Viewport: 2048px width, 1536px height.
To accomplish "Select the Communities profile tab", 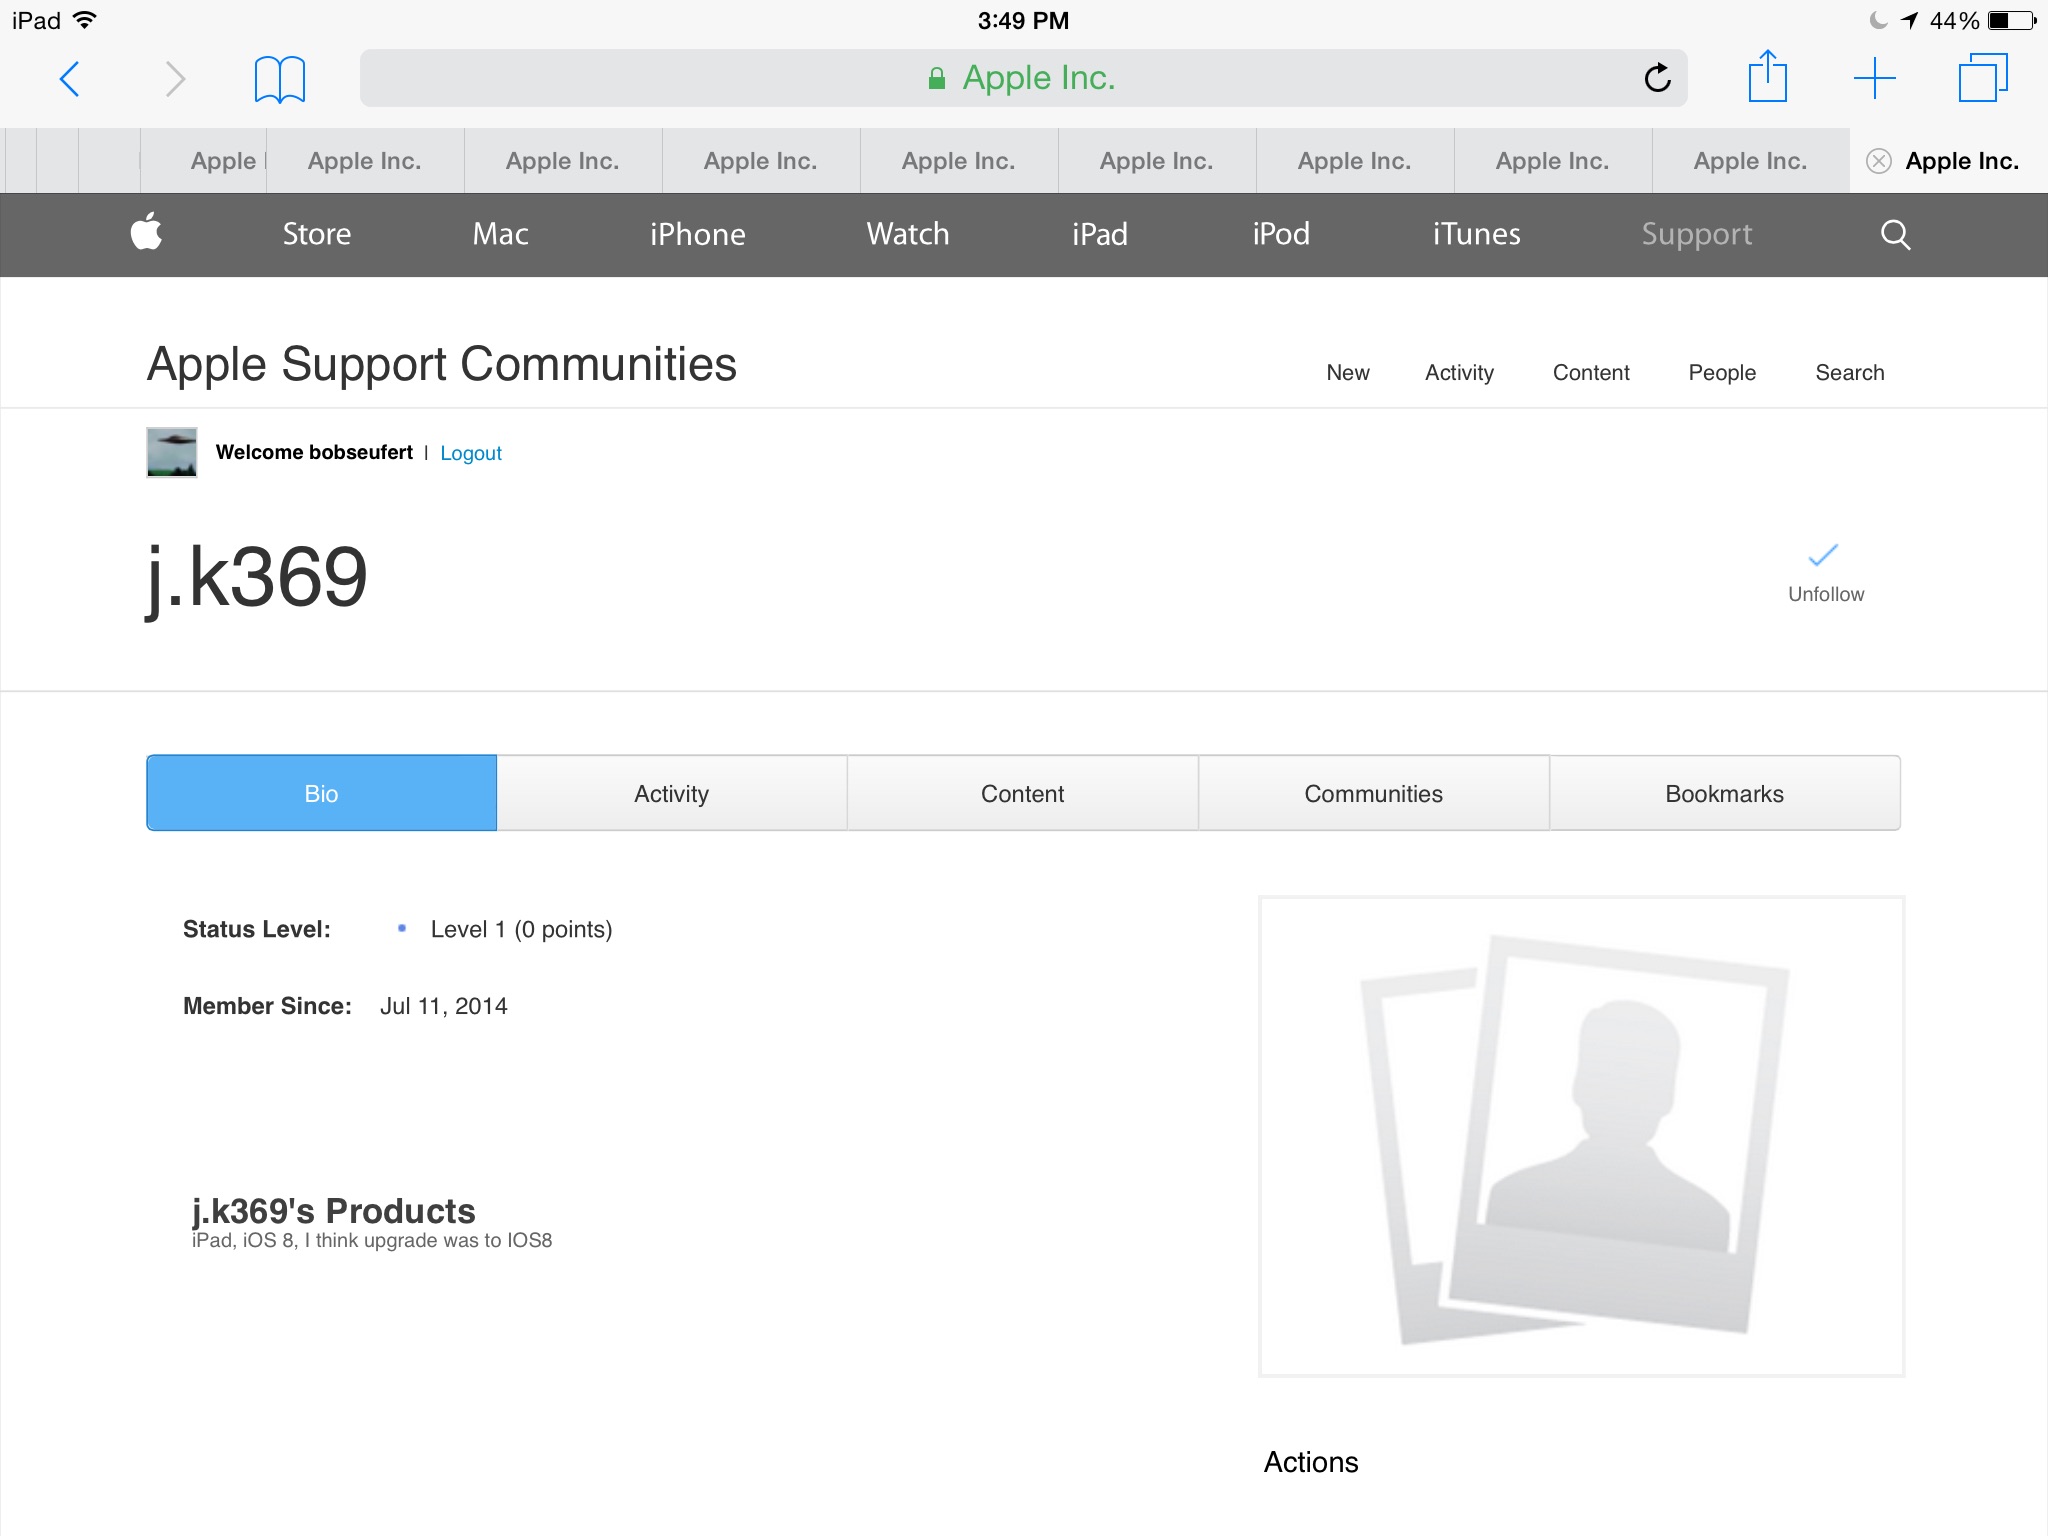I will (1373, 793).
